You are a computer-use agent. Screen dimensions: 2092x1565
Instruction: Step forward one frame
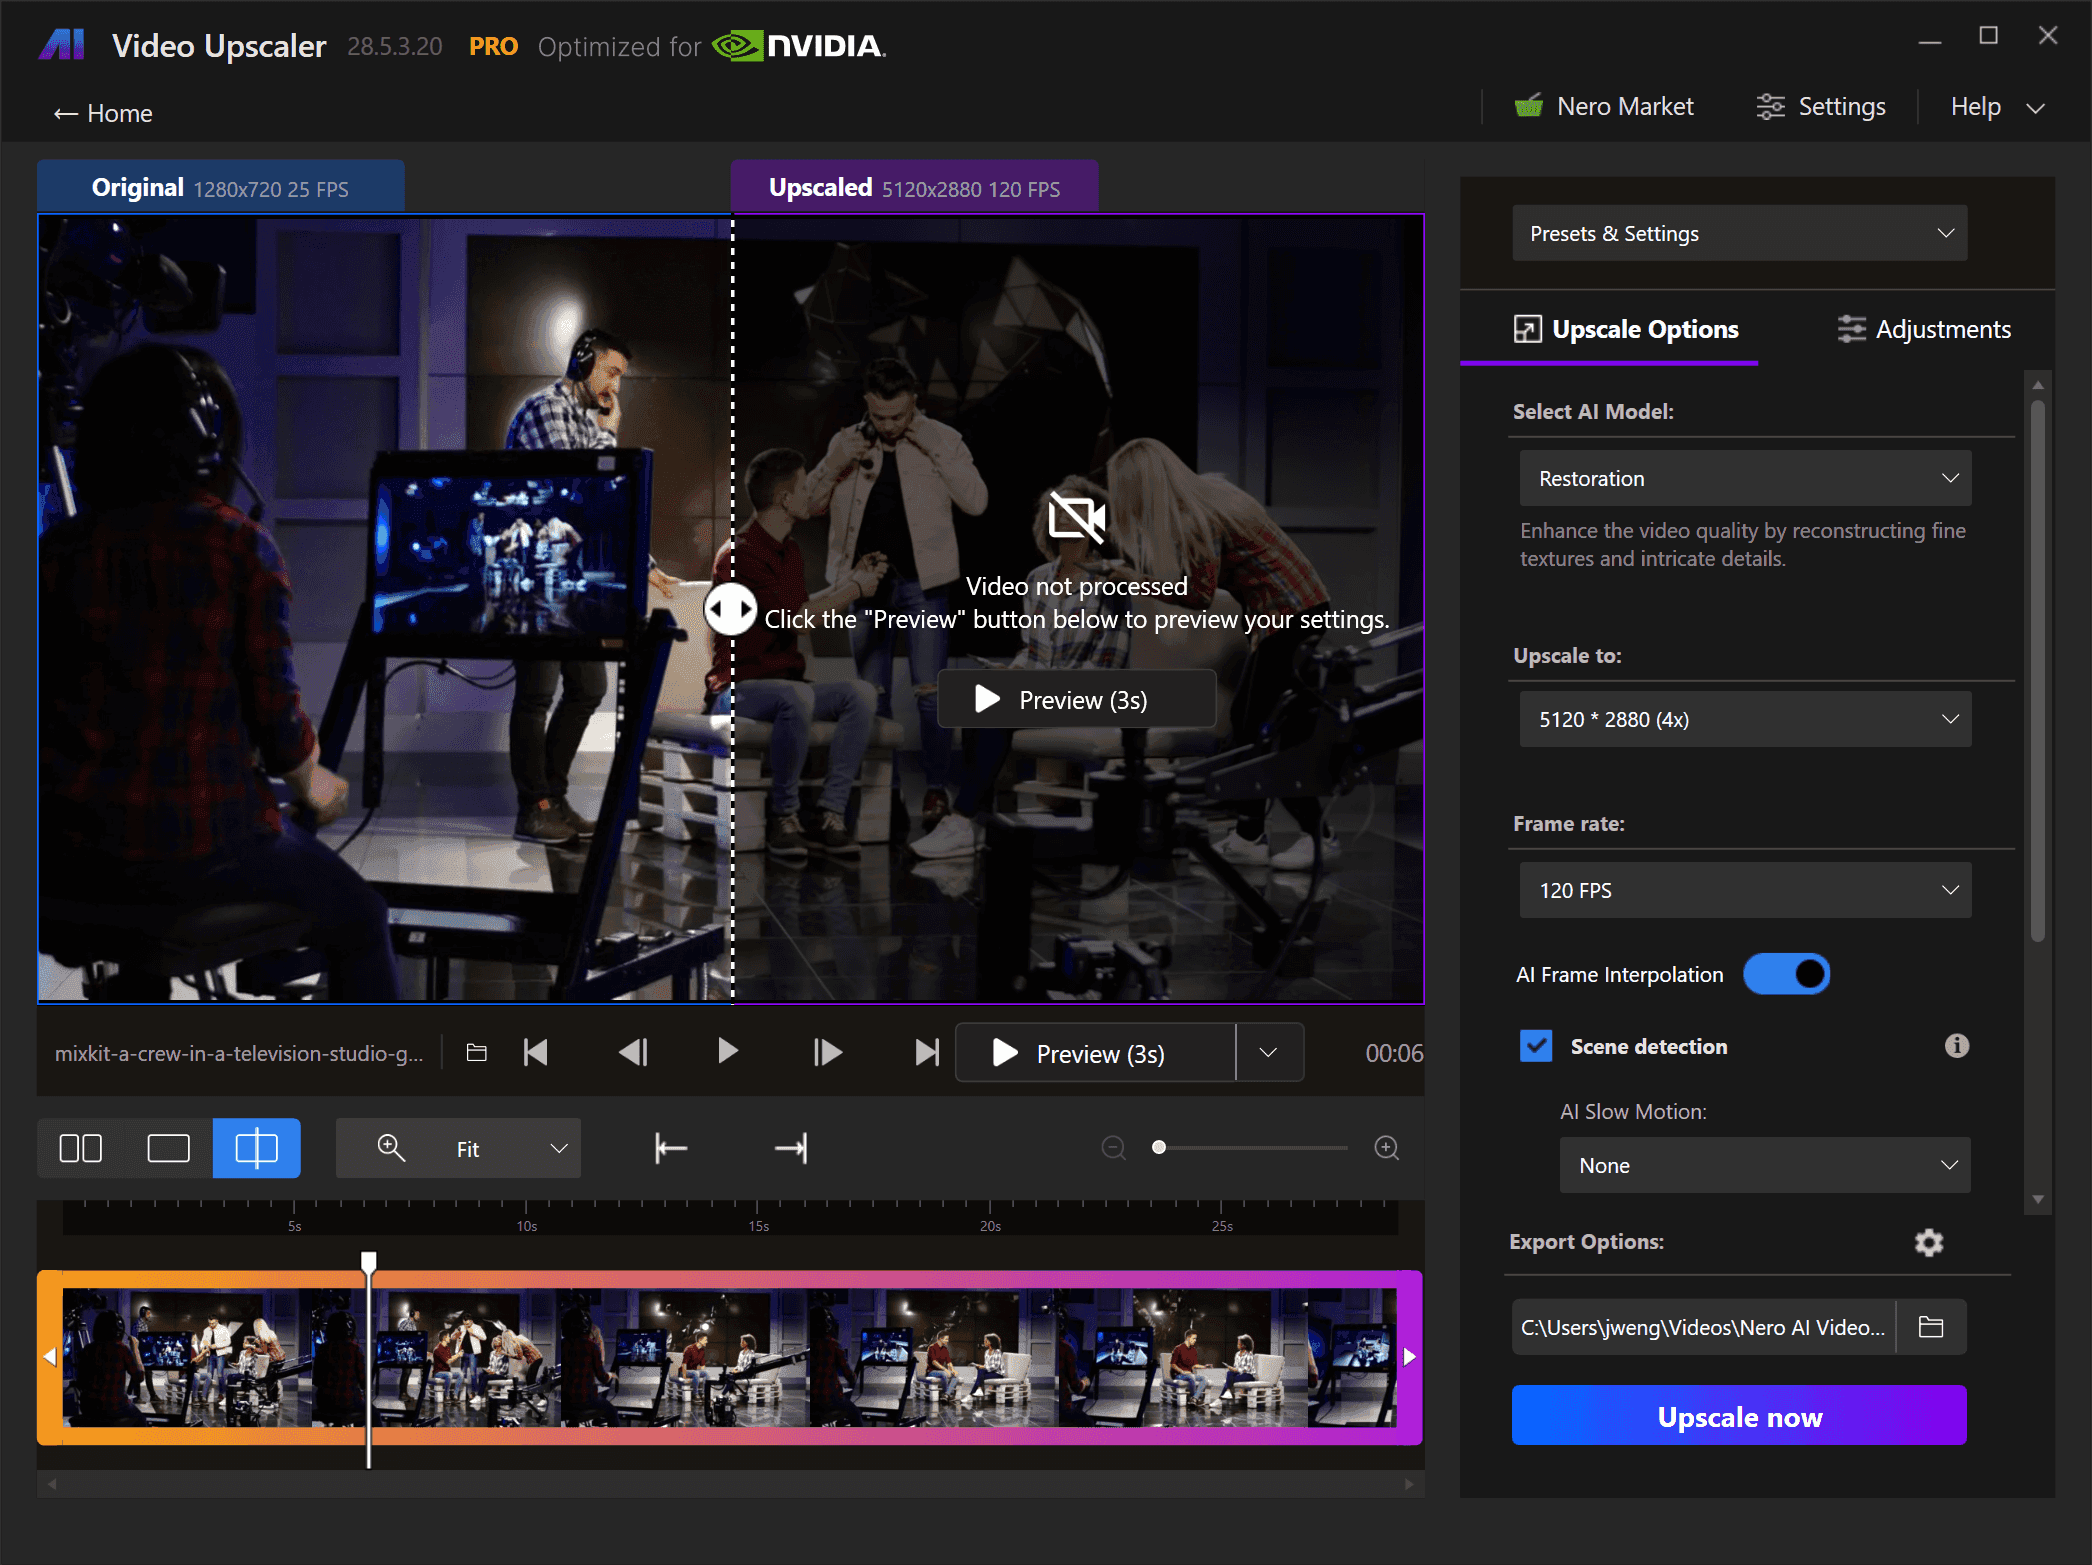[x=827, y=1052]
